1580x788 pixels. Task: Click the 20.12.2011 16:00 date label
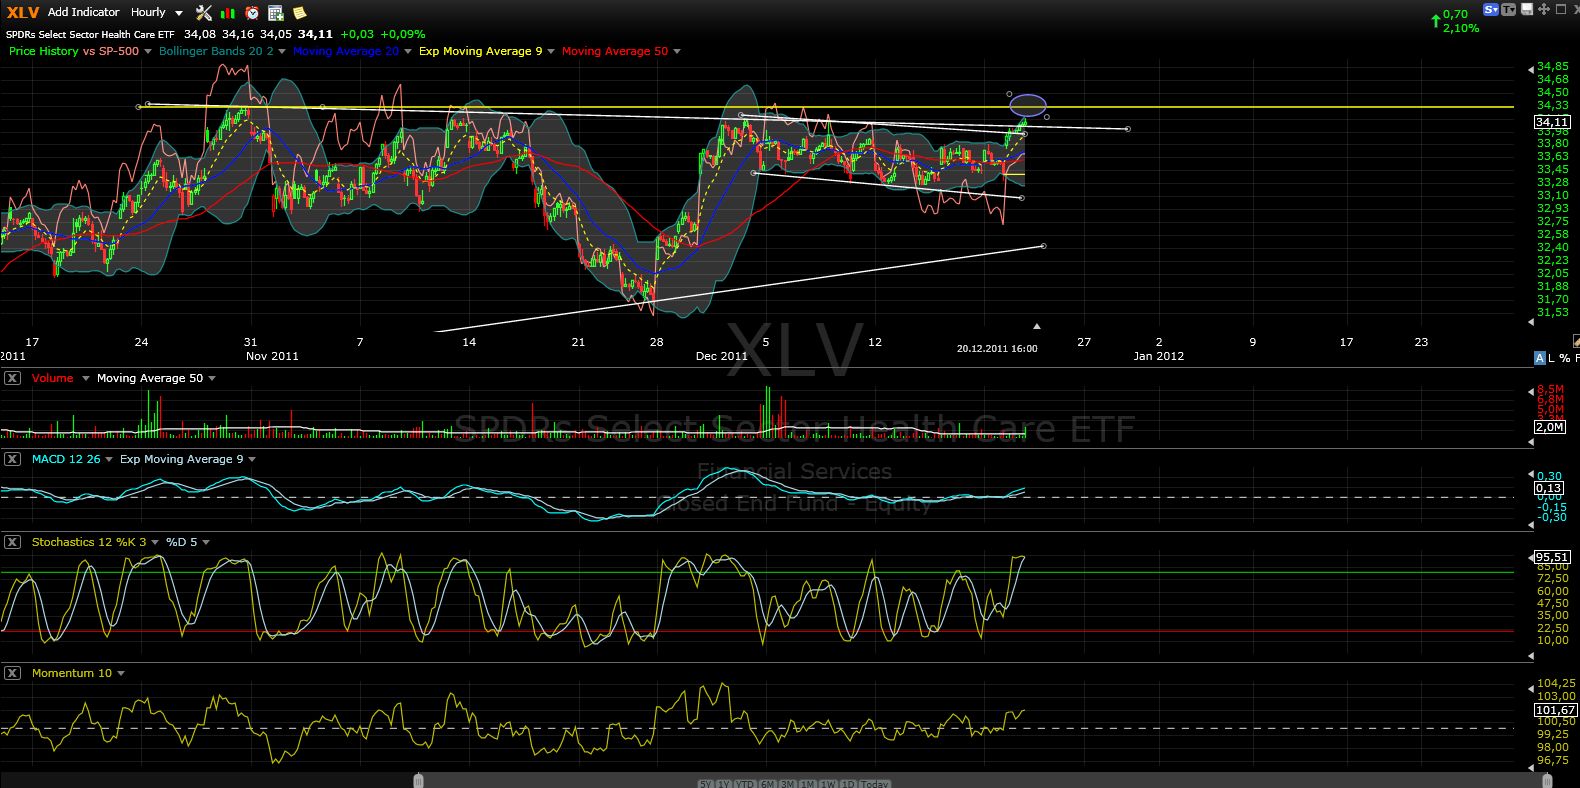[997, 348]
